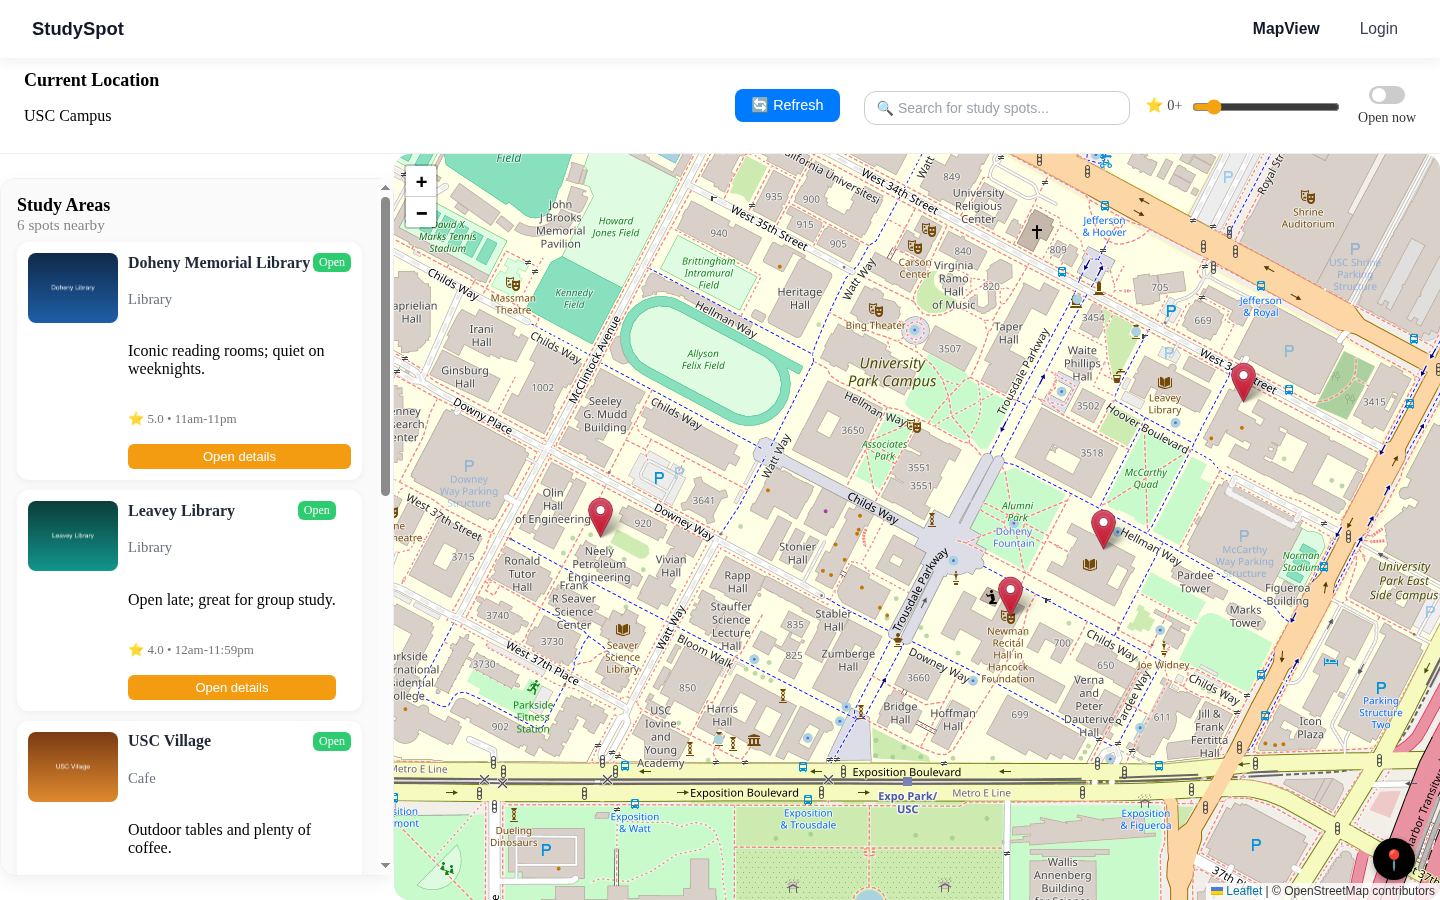Focus the Search for study spots field
1440x900 pixels.
coord(997,108)
